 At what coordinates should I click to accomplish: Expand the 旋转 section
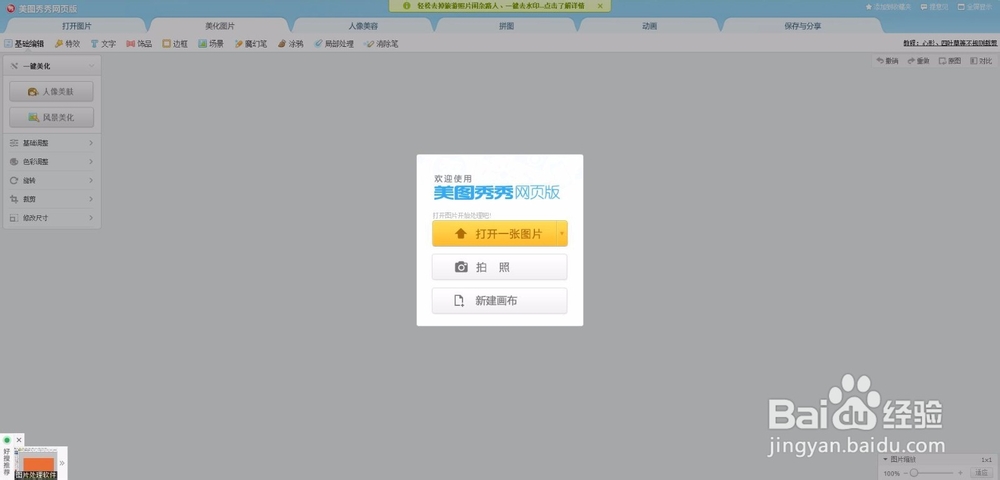tap(52, 180)
